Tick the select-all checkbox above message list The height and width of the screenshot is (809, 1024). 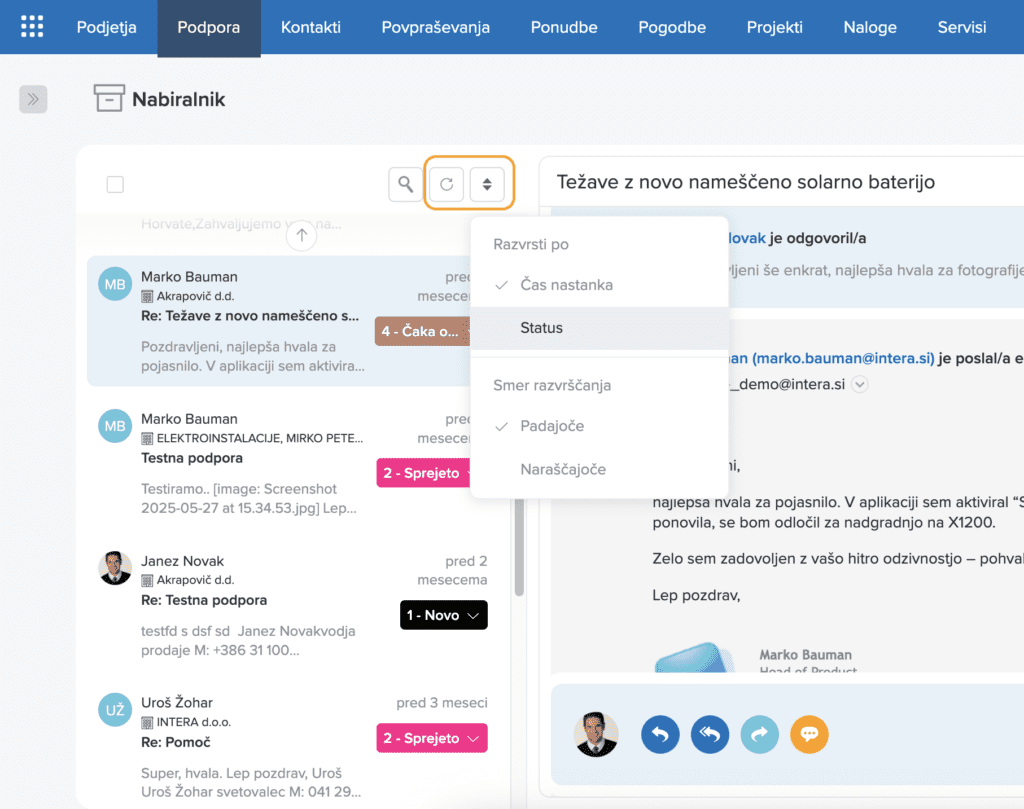click(x=115, y=184)
